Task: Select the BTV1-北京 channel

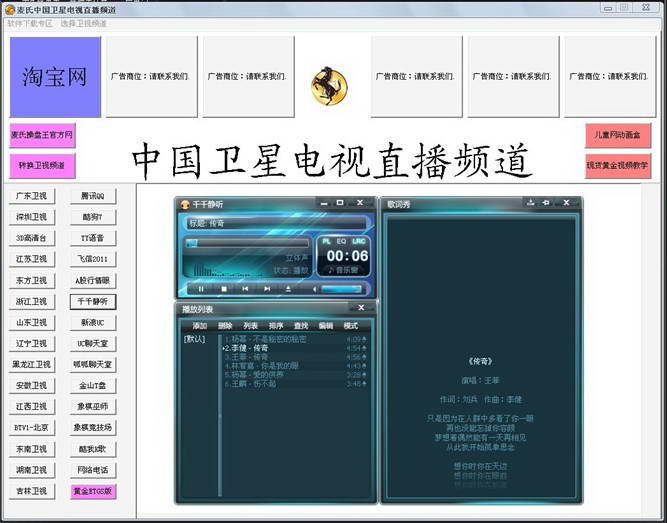Action: 32,428
